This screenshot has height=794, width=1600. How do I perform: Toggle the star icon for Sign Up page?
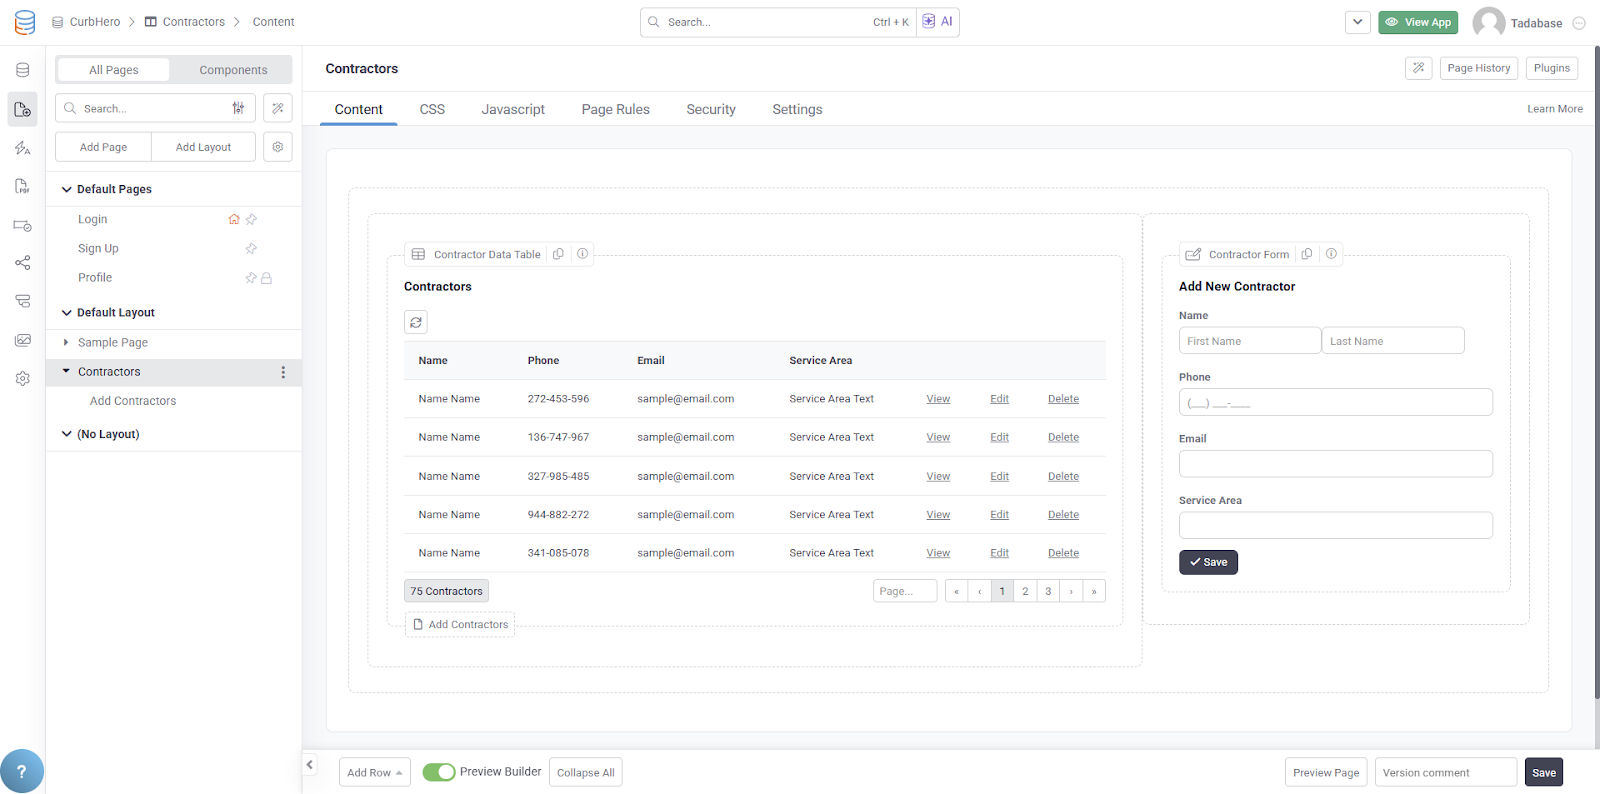click(x=251, y=248)
